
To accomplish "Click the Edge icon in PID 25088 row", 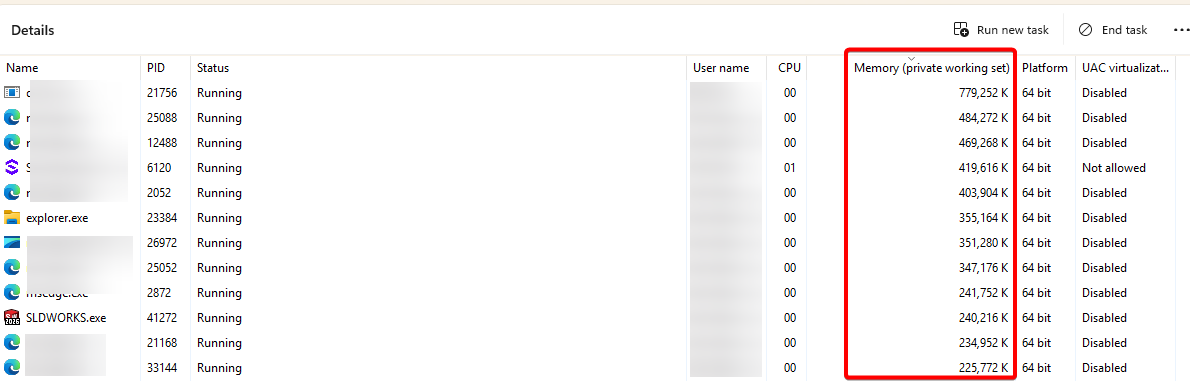I will tap(11, 118).
